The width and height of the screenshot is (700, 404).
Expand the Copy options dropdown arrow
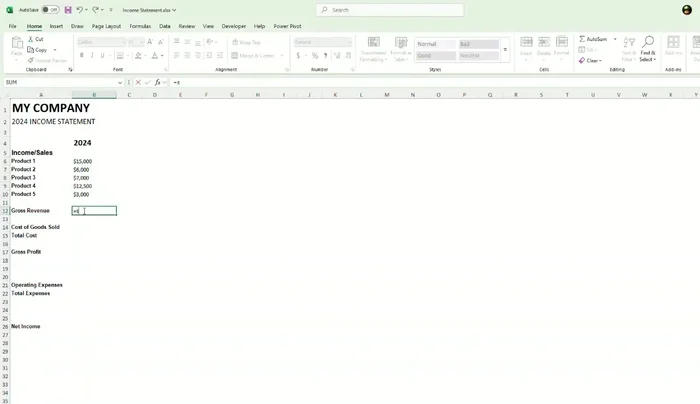coord(55,50)
